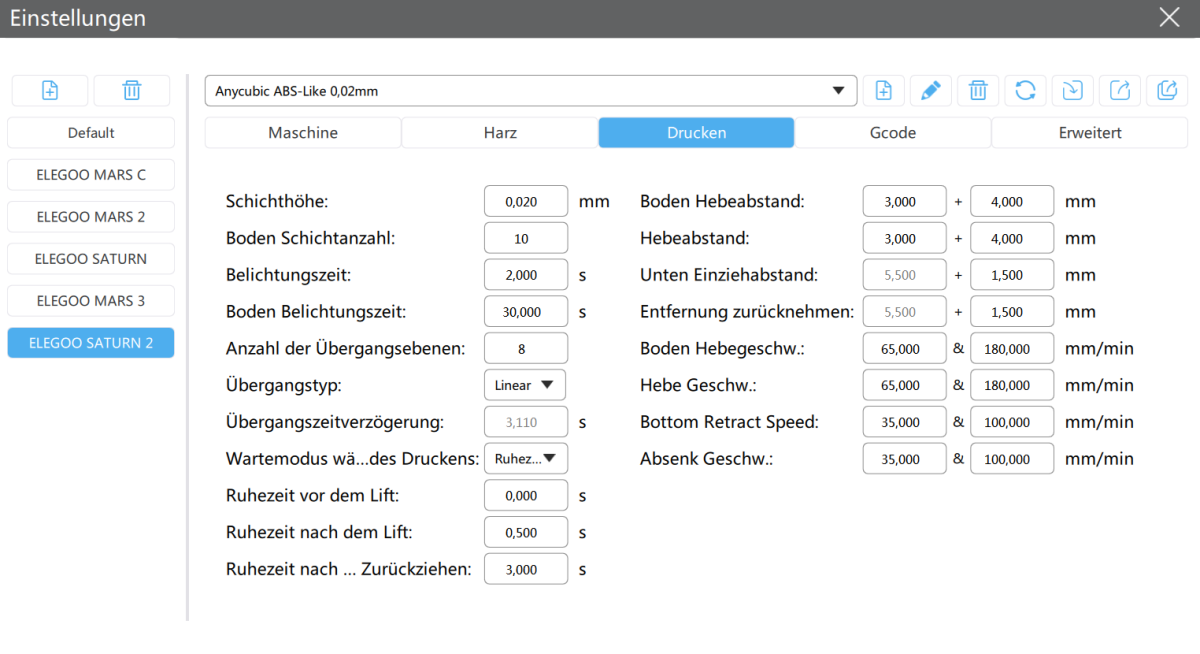Screen dimensions: 1200x654
Task: Open the Wartemodus während des Druckens dropdown
Action: point(525,459)
